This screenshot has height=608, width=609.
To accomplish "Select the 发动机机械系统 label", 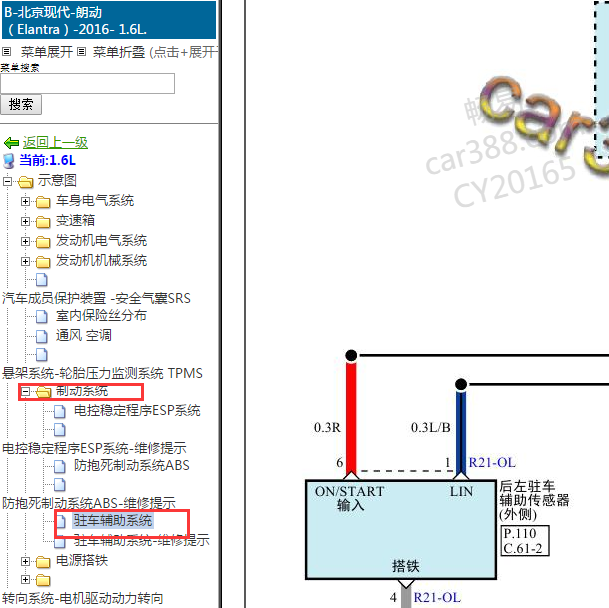I will tap(101, 260).
